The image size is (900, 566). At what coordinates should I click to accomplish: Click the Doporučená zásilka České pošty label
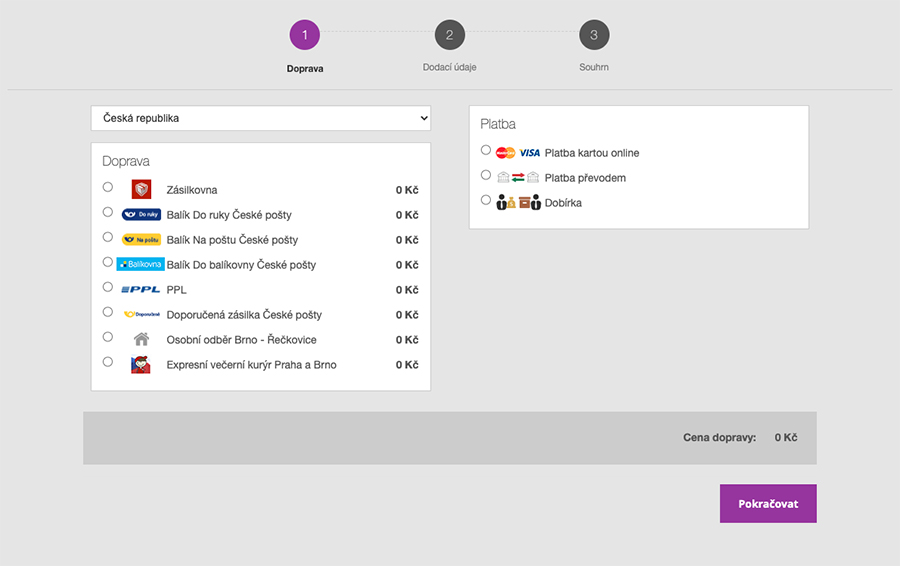[x=244, y=315]
